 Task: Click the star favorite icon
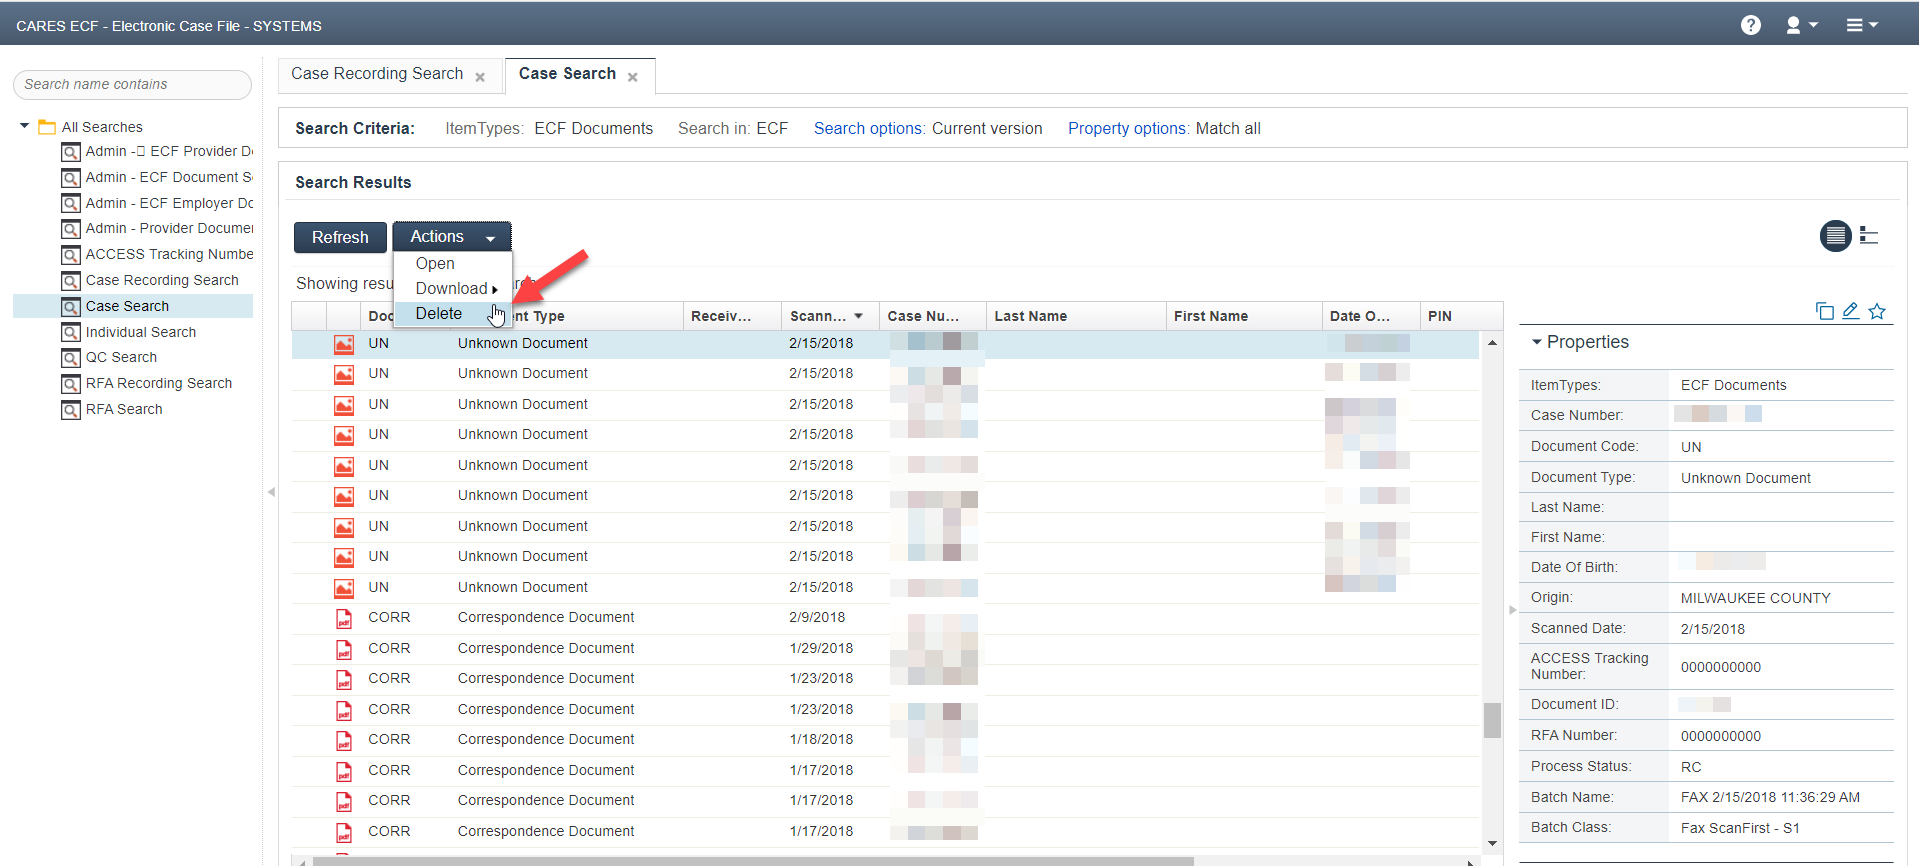click(1877, 311)
